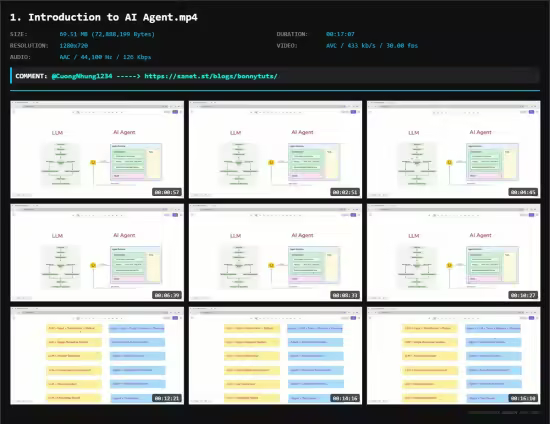Open the thumbnail stamped 00:04:45
The image size is (550, 424).
(x=454, y=149)
